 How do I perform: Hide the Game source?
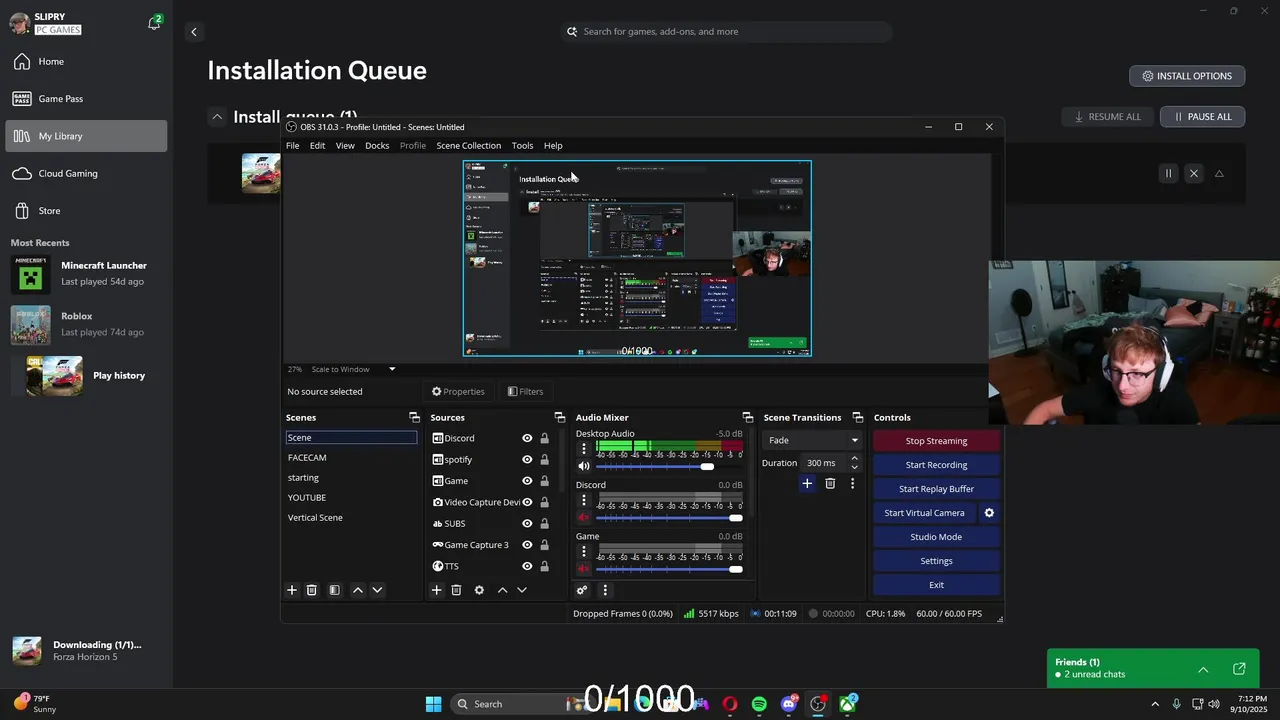coord(527,481)
